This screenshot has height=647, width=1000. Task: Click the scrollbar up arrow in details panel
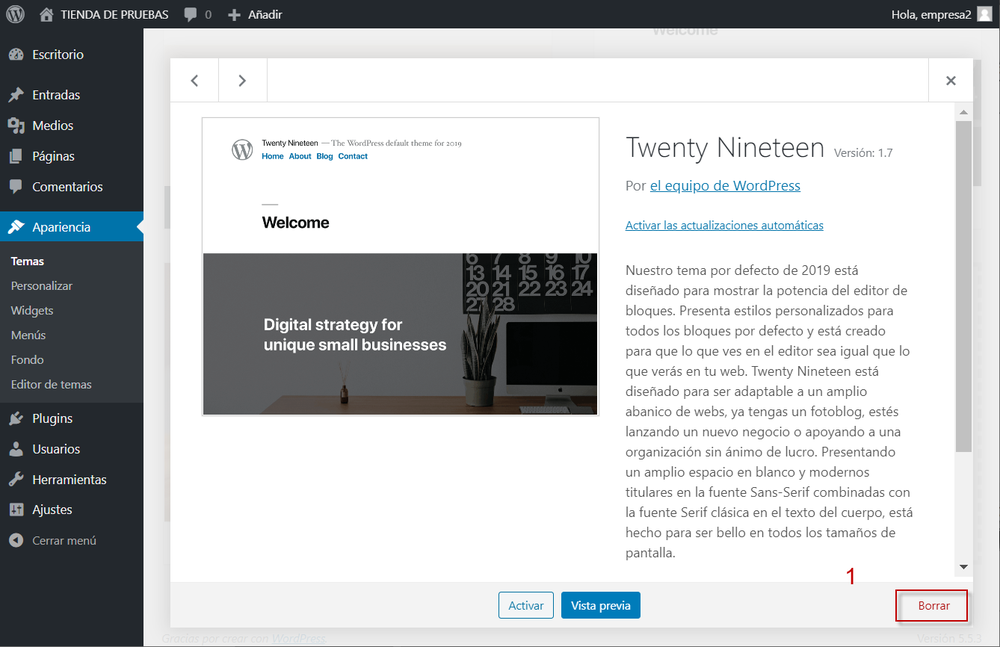(964, 112)
